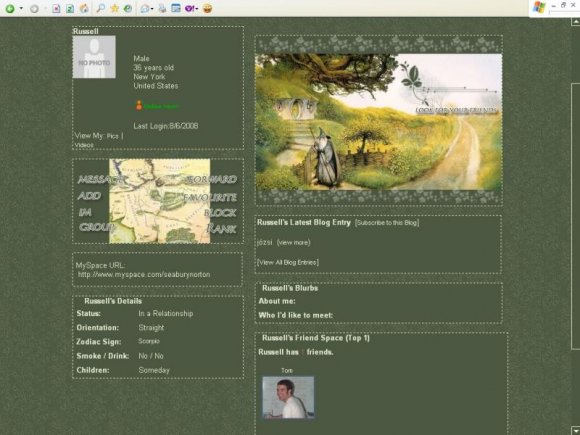Click the 'New York' location text

pos(149,77)
